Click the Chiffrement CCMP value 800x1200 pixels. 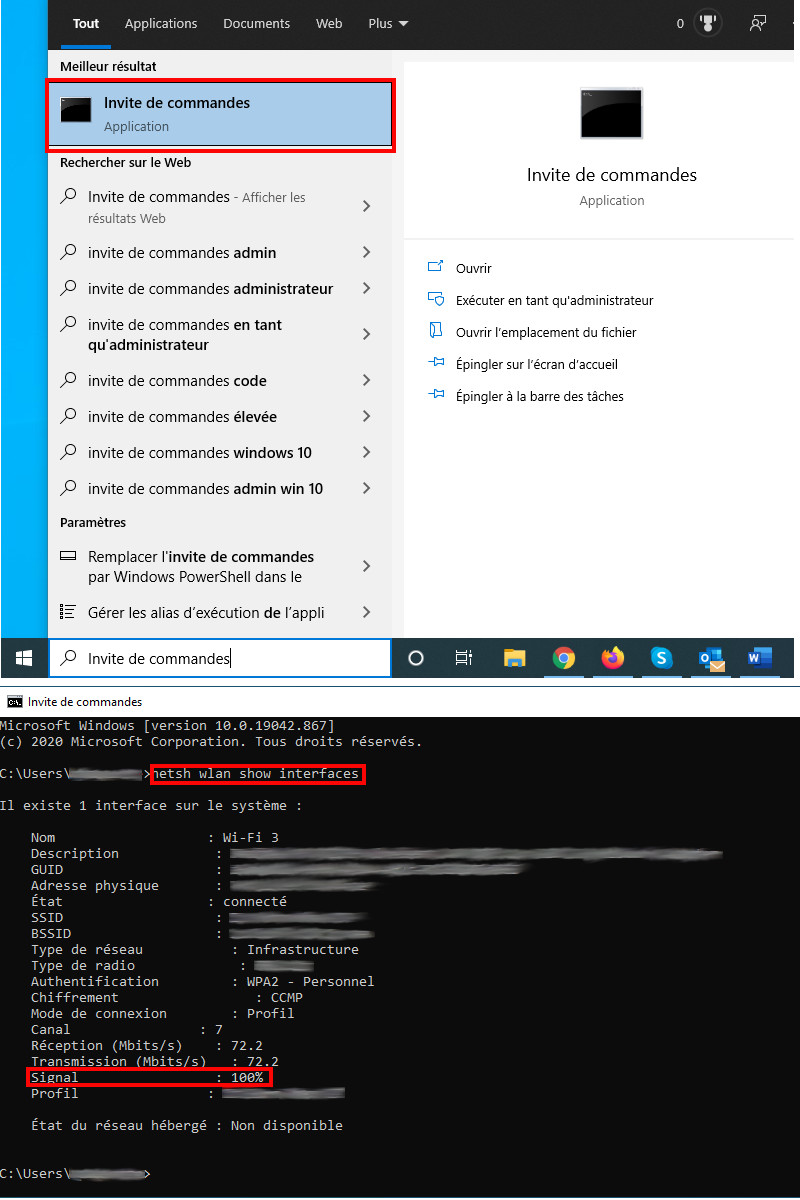click(x=286, y=997)
